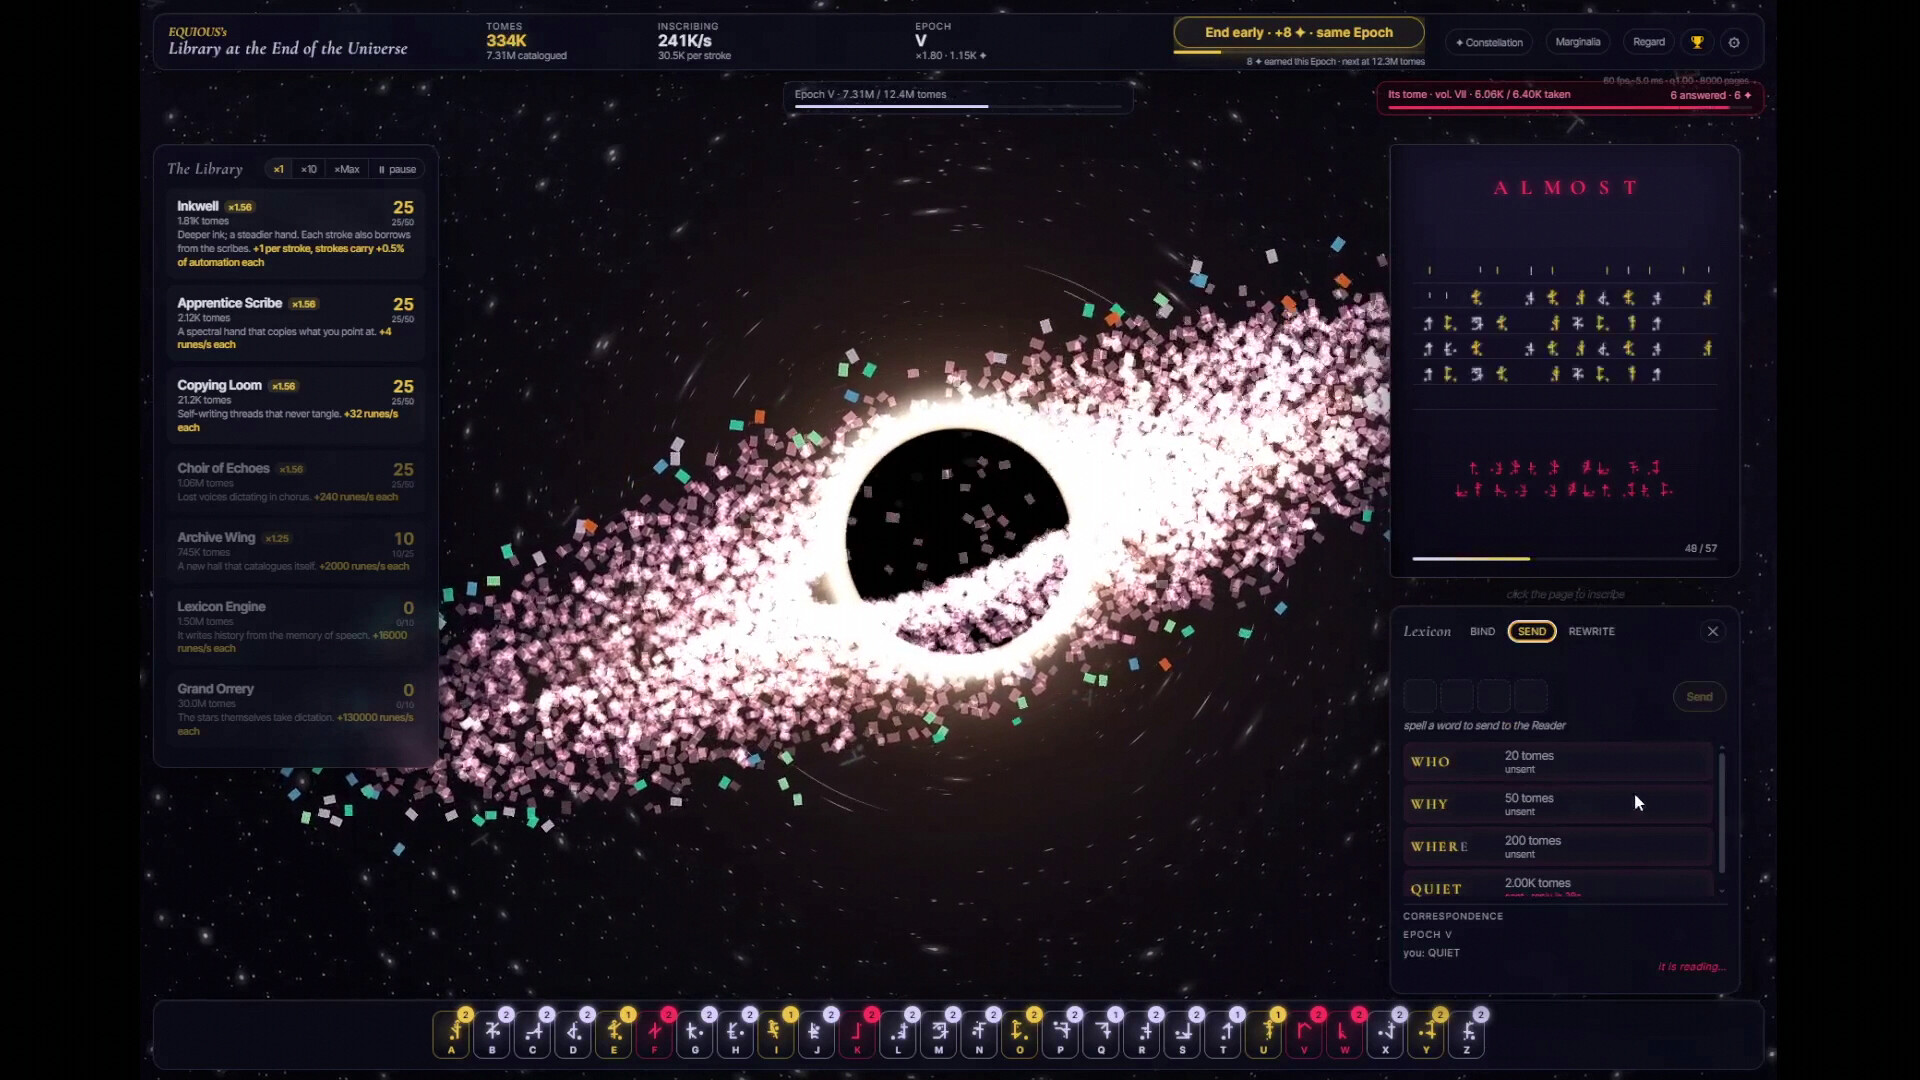Select the rune key for letter Z

click(x=1466, y=1034)
